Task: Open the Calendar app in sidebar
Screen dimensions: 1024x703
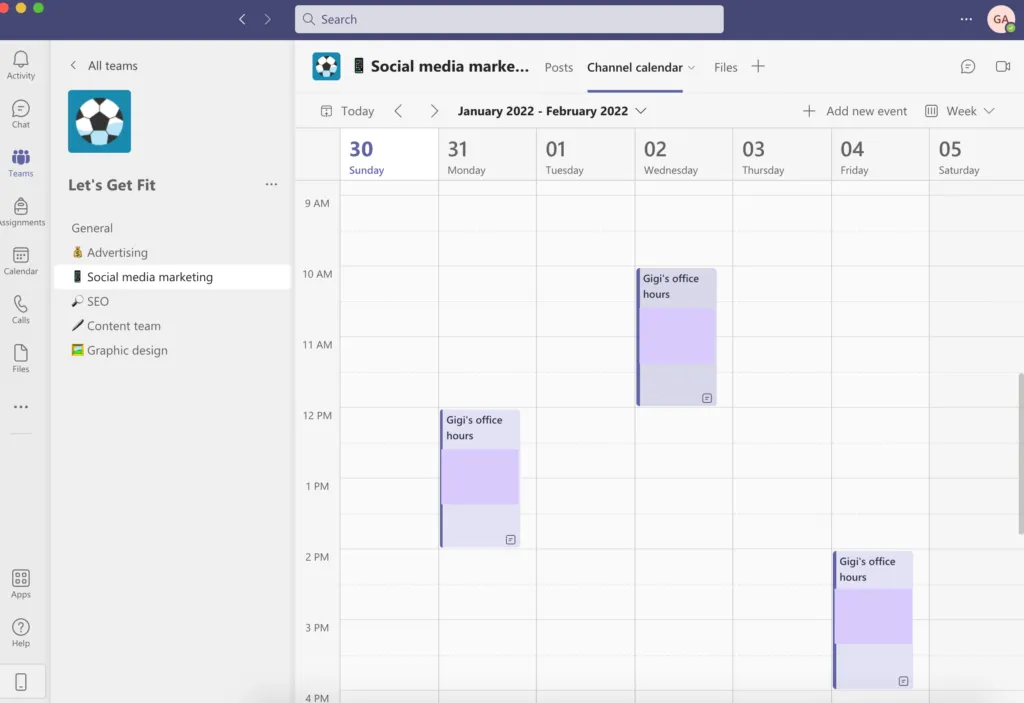Action: tap(21, 261)
